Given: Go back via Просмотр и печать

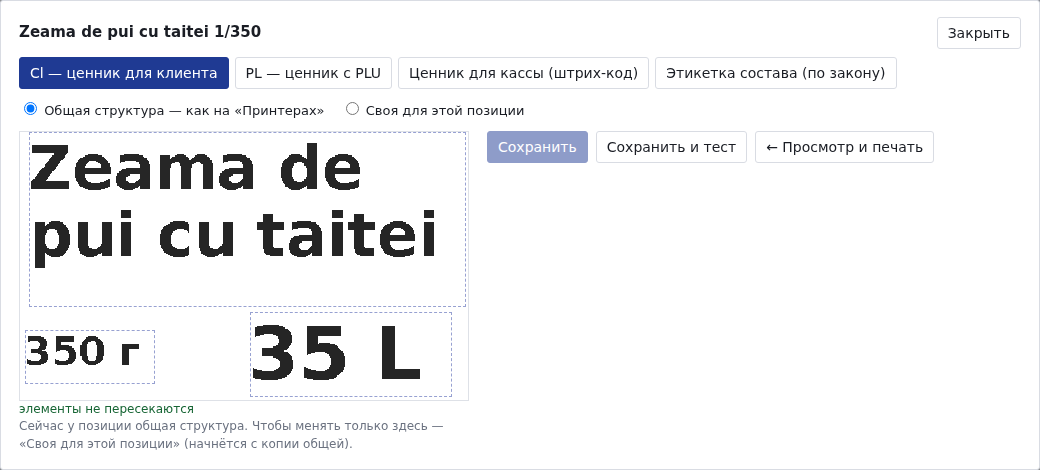Looking at the screenshot, I should tap(844, 147).
